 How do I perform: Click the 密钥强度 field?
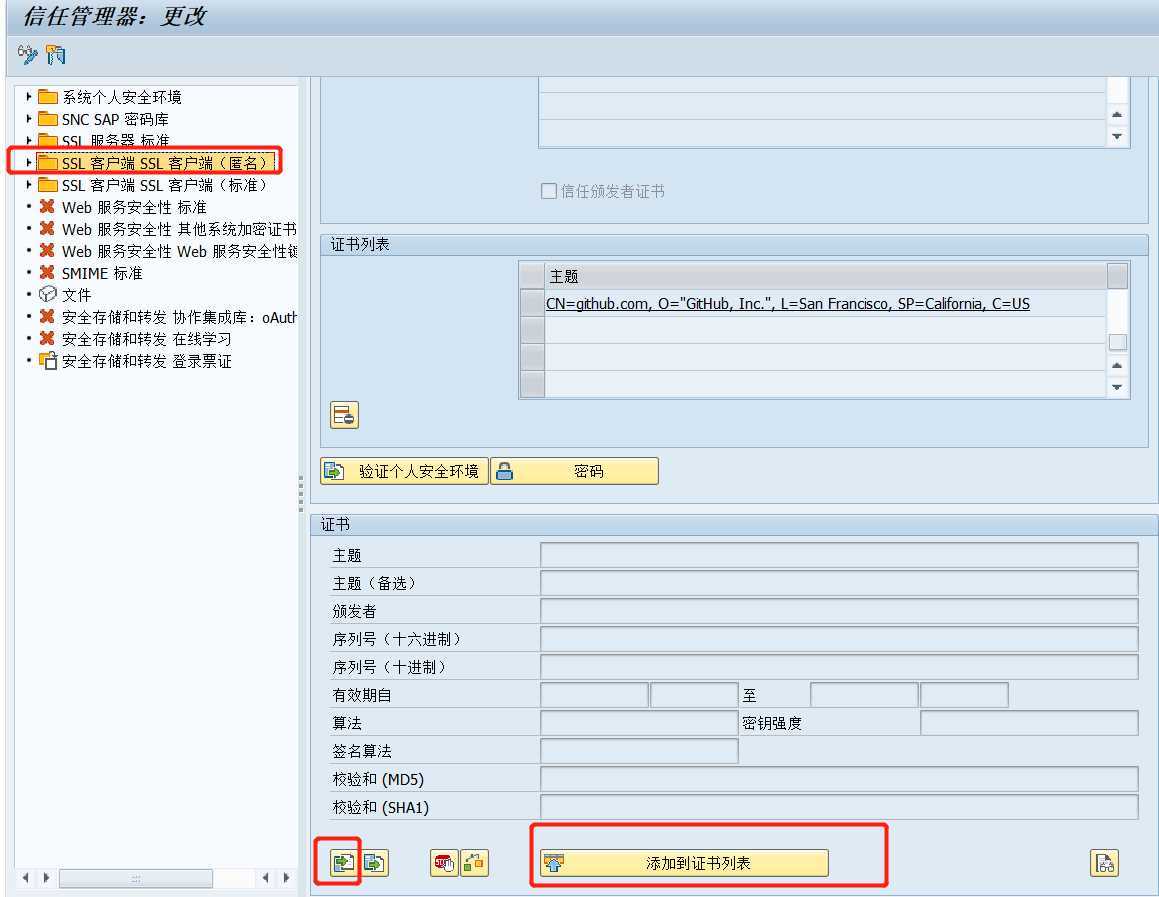point(1029,723)
